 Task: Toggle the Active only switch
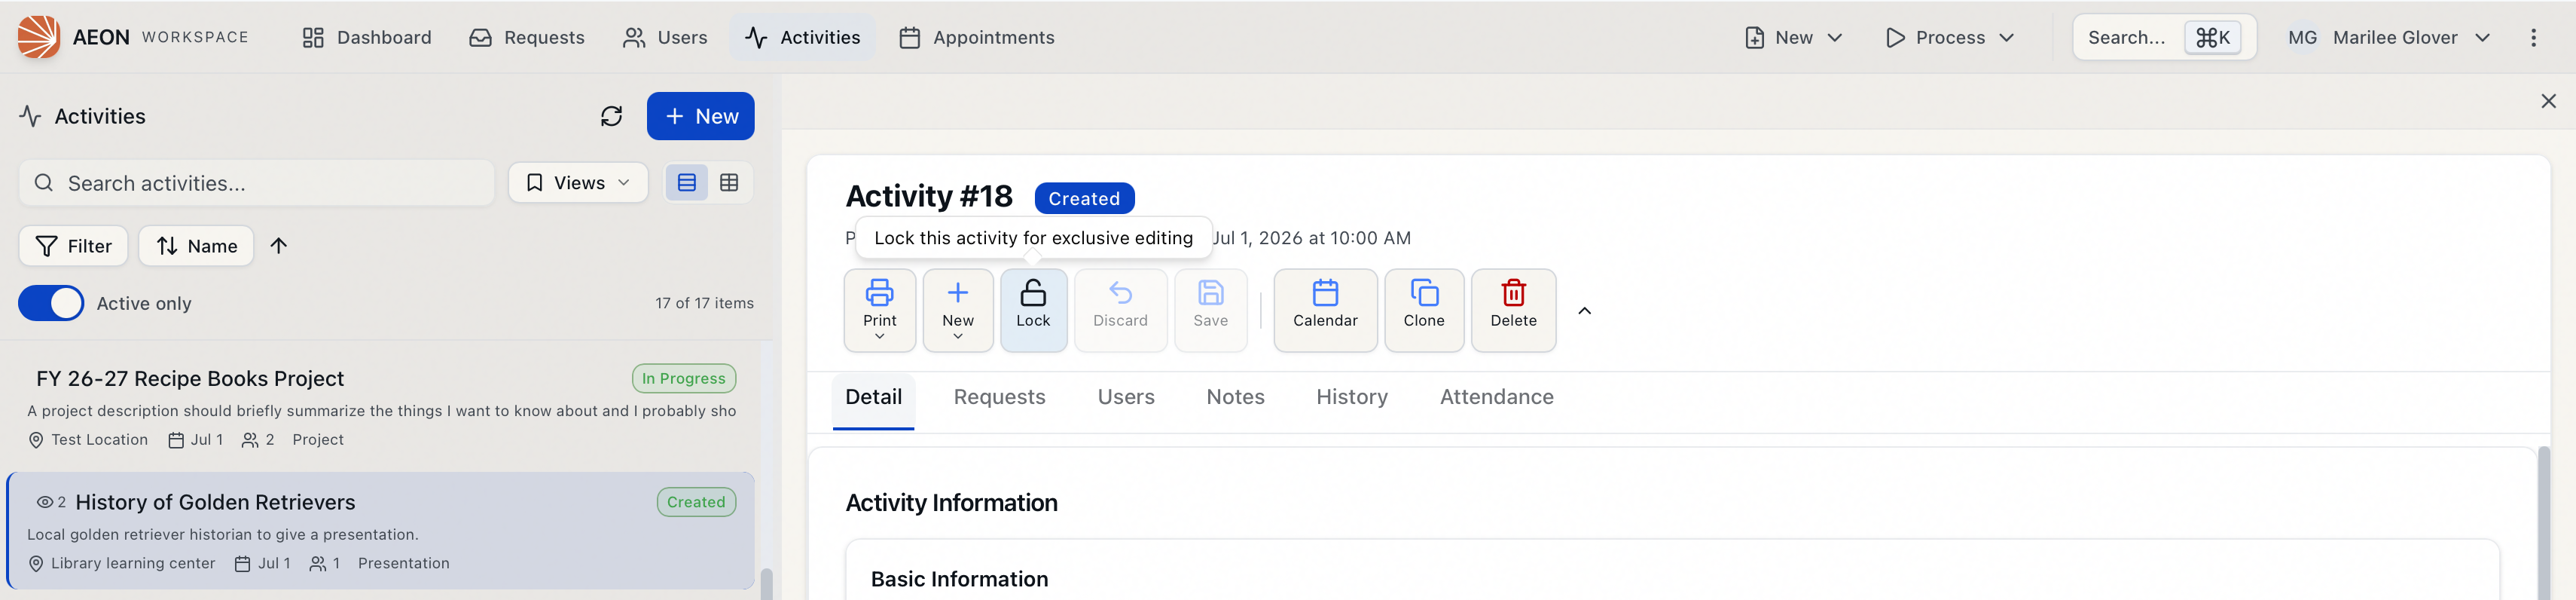pos(51,303)
